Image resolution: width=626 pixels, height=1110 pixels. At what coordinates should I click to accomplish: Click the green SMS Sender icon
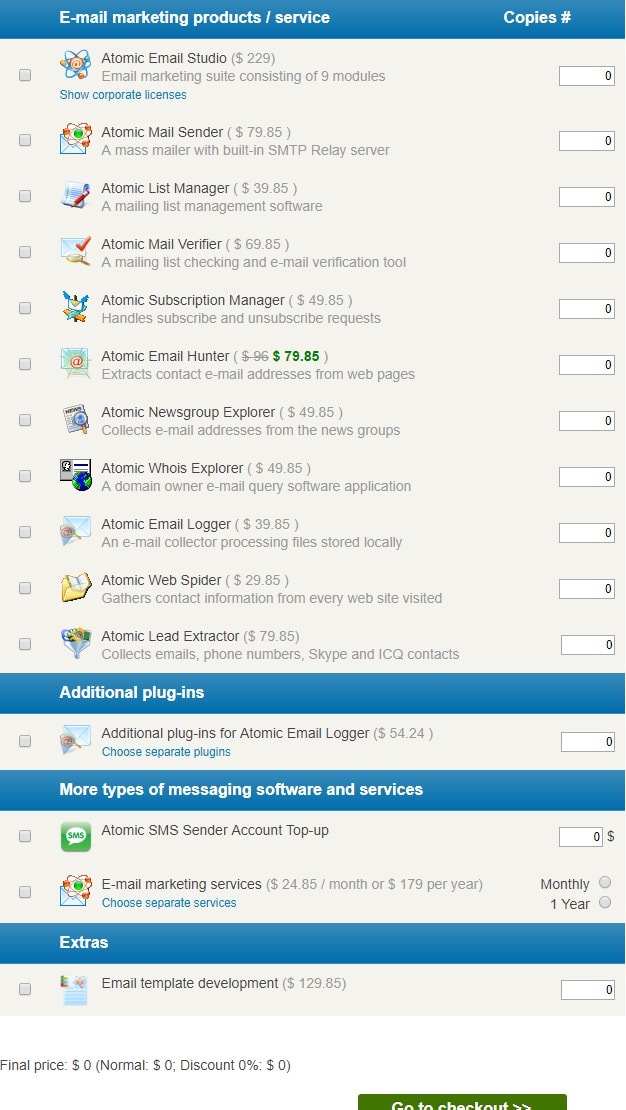(x=75, y=837)
